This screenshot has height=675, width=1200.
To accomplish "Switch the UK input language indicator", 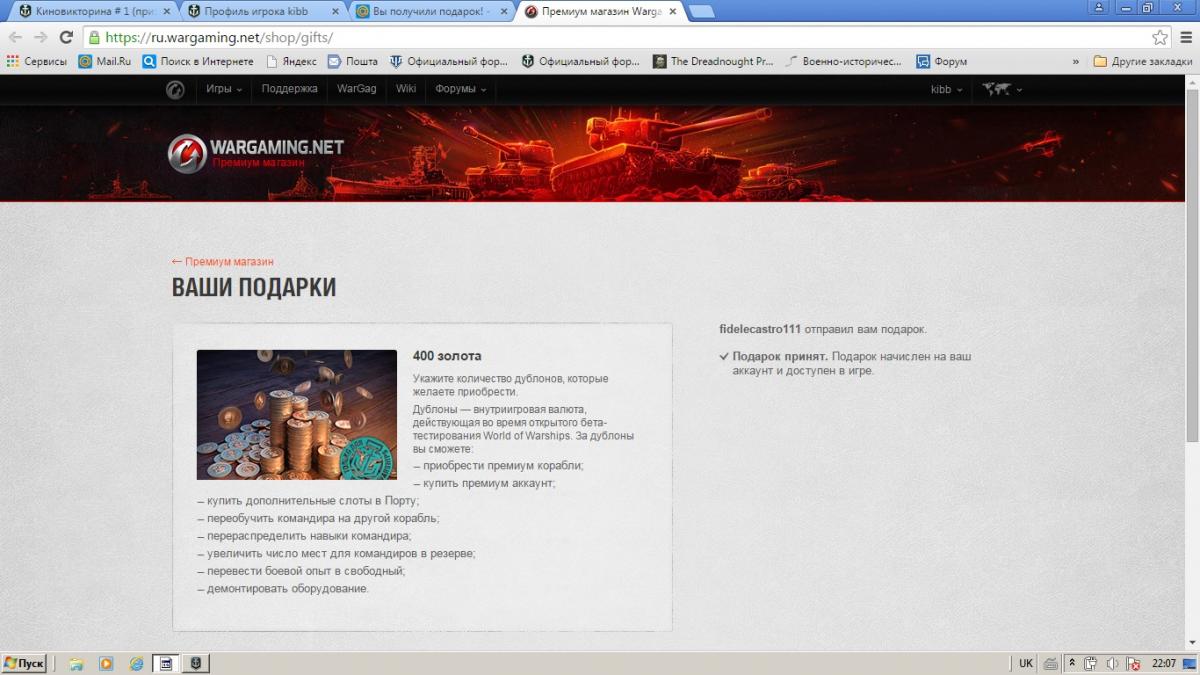I will 1026,663.
